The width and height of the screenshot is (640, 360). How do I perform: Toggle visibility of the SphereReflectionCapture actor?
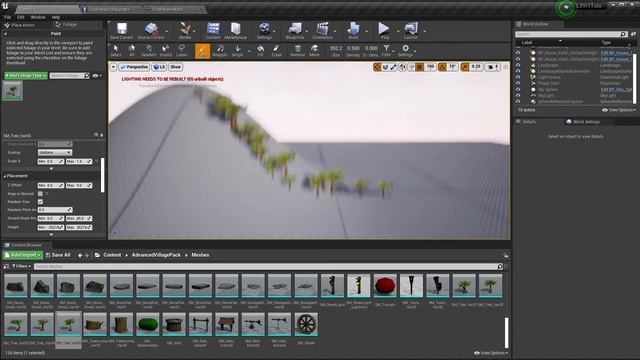518,101
